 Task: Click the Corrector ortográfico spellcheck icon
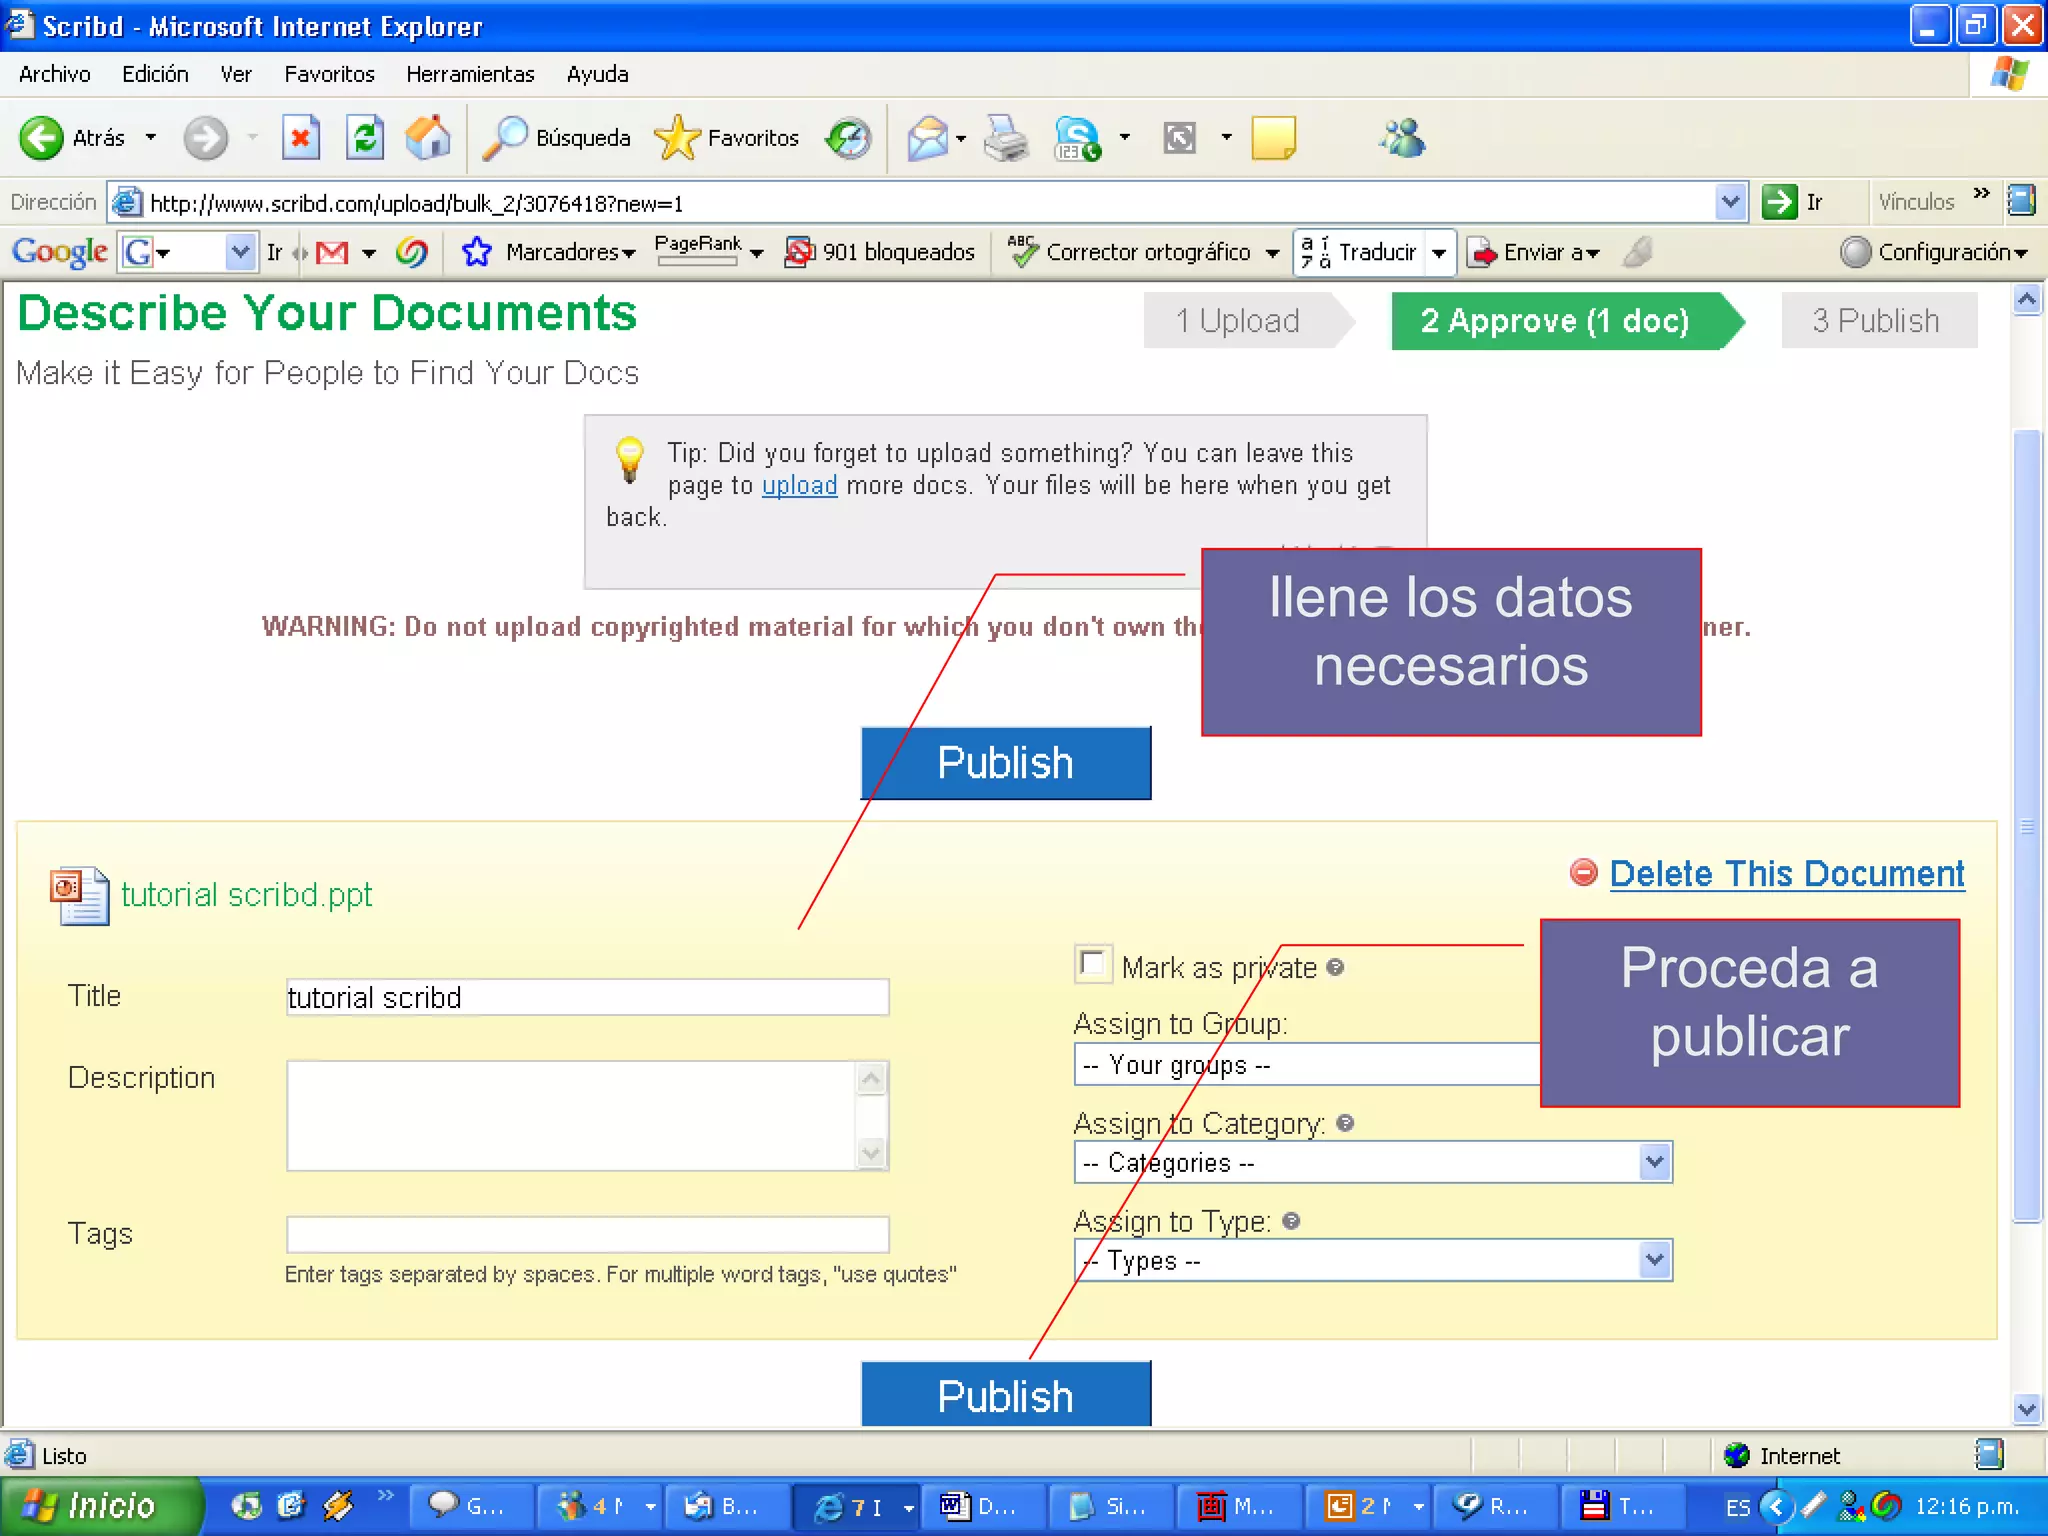click(x=1022, y=252)
